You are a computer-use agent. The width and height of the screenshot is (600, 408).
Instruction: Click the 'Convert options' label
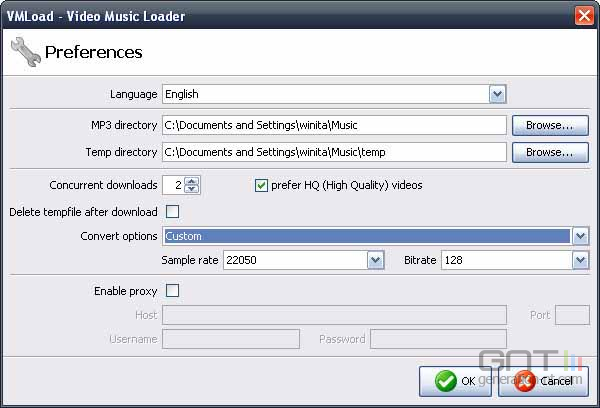pos(119,236)
